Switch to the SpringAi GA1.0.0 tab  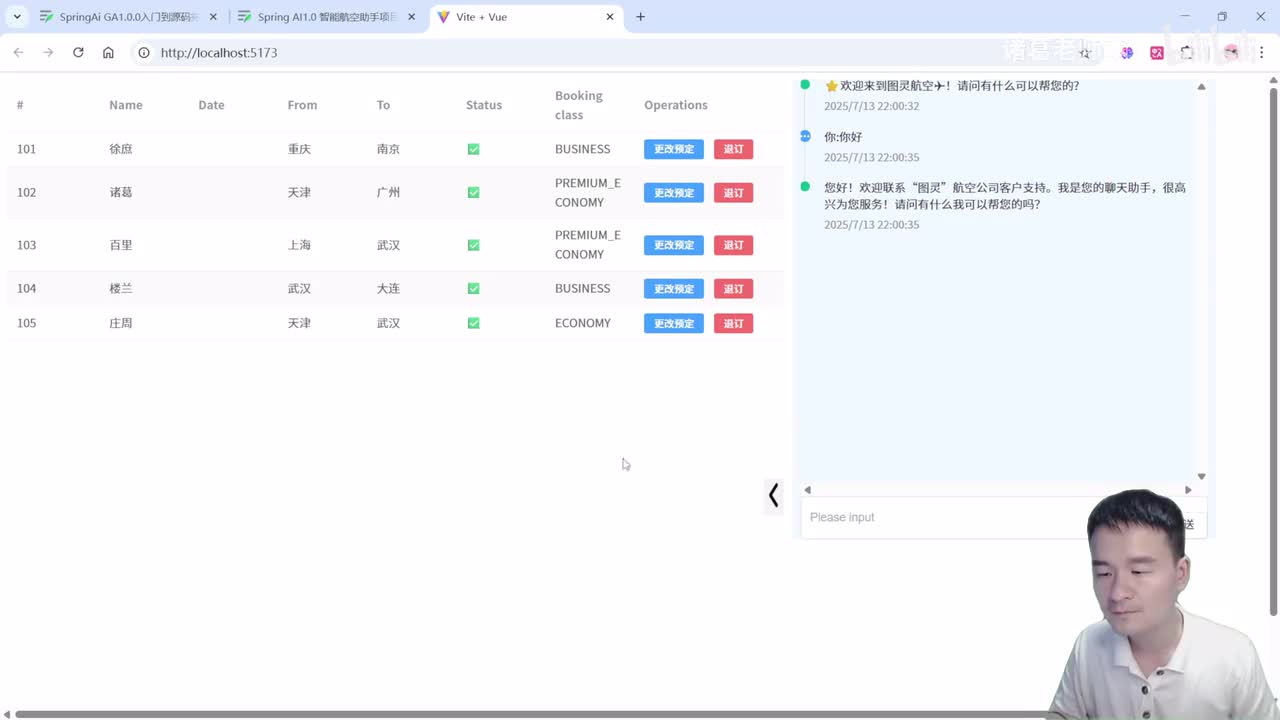tap(127, 17)
